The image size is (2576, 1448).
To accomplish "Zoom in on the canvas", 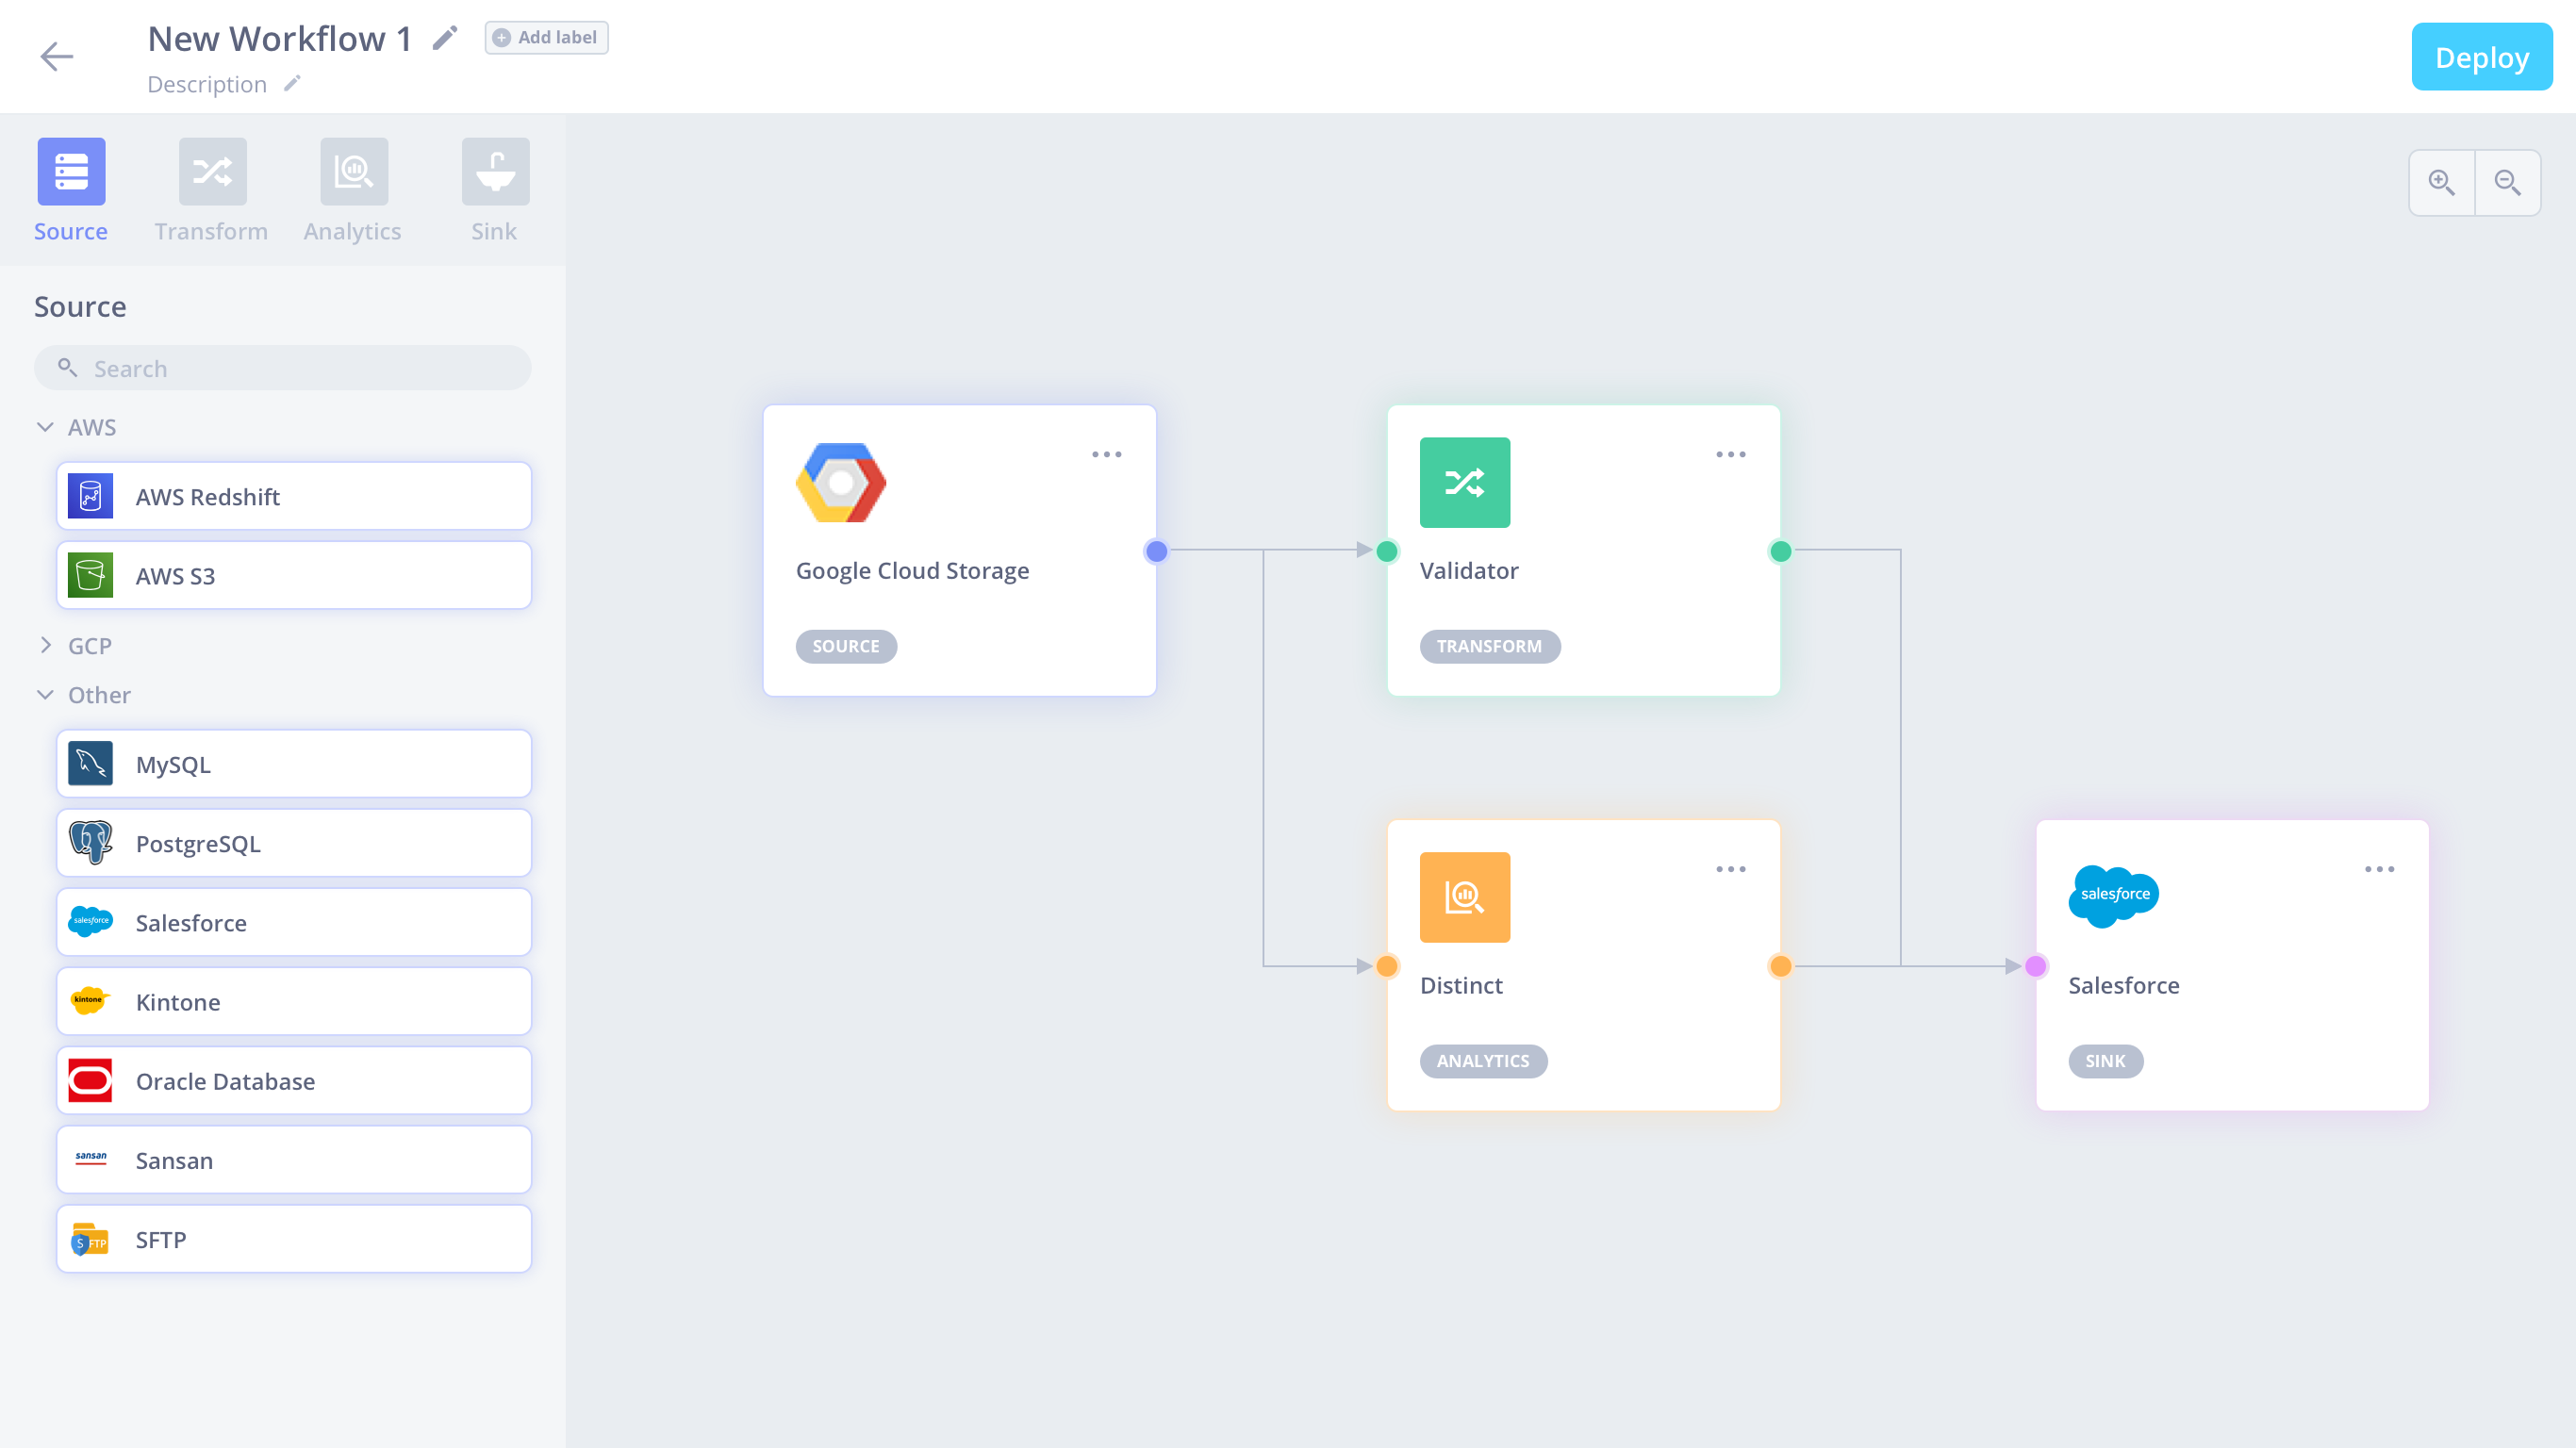I will 2442,183.
